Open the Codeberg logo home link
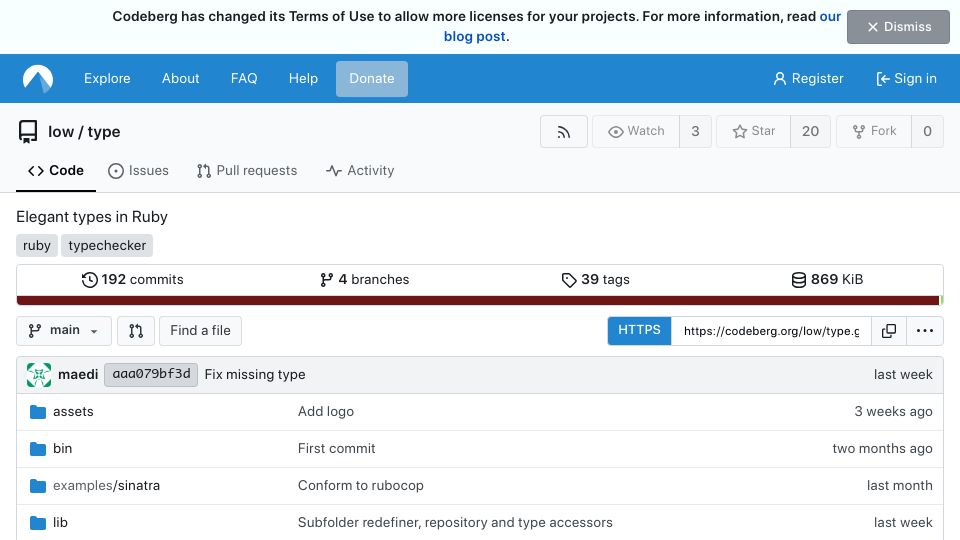960x540 pixels. (x=38, y=79)
